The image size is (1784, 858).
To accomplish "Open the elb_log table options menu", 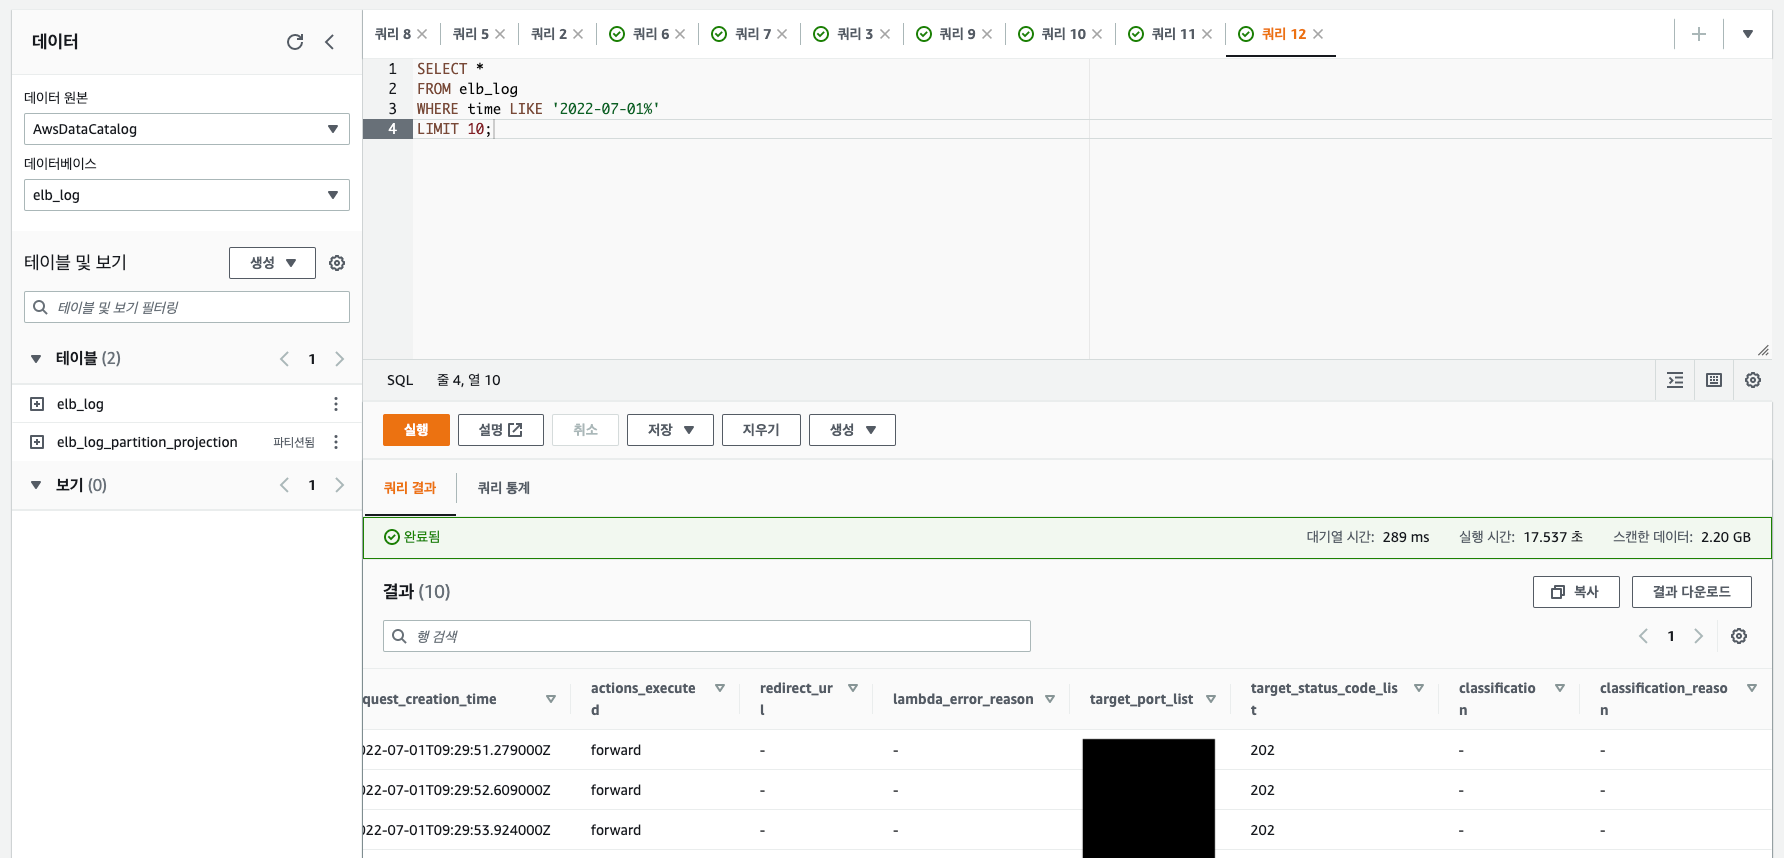I will [336, 404].
